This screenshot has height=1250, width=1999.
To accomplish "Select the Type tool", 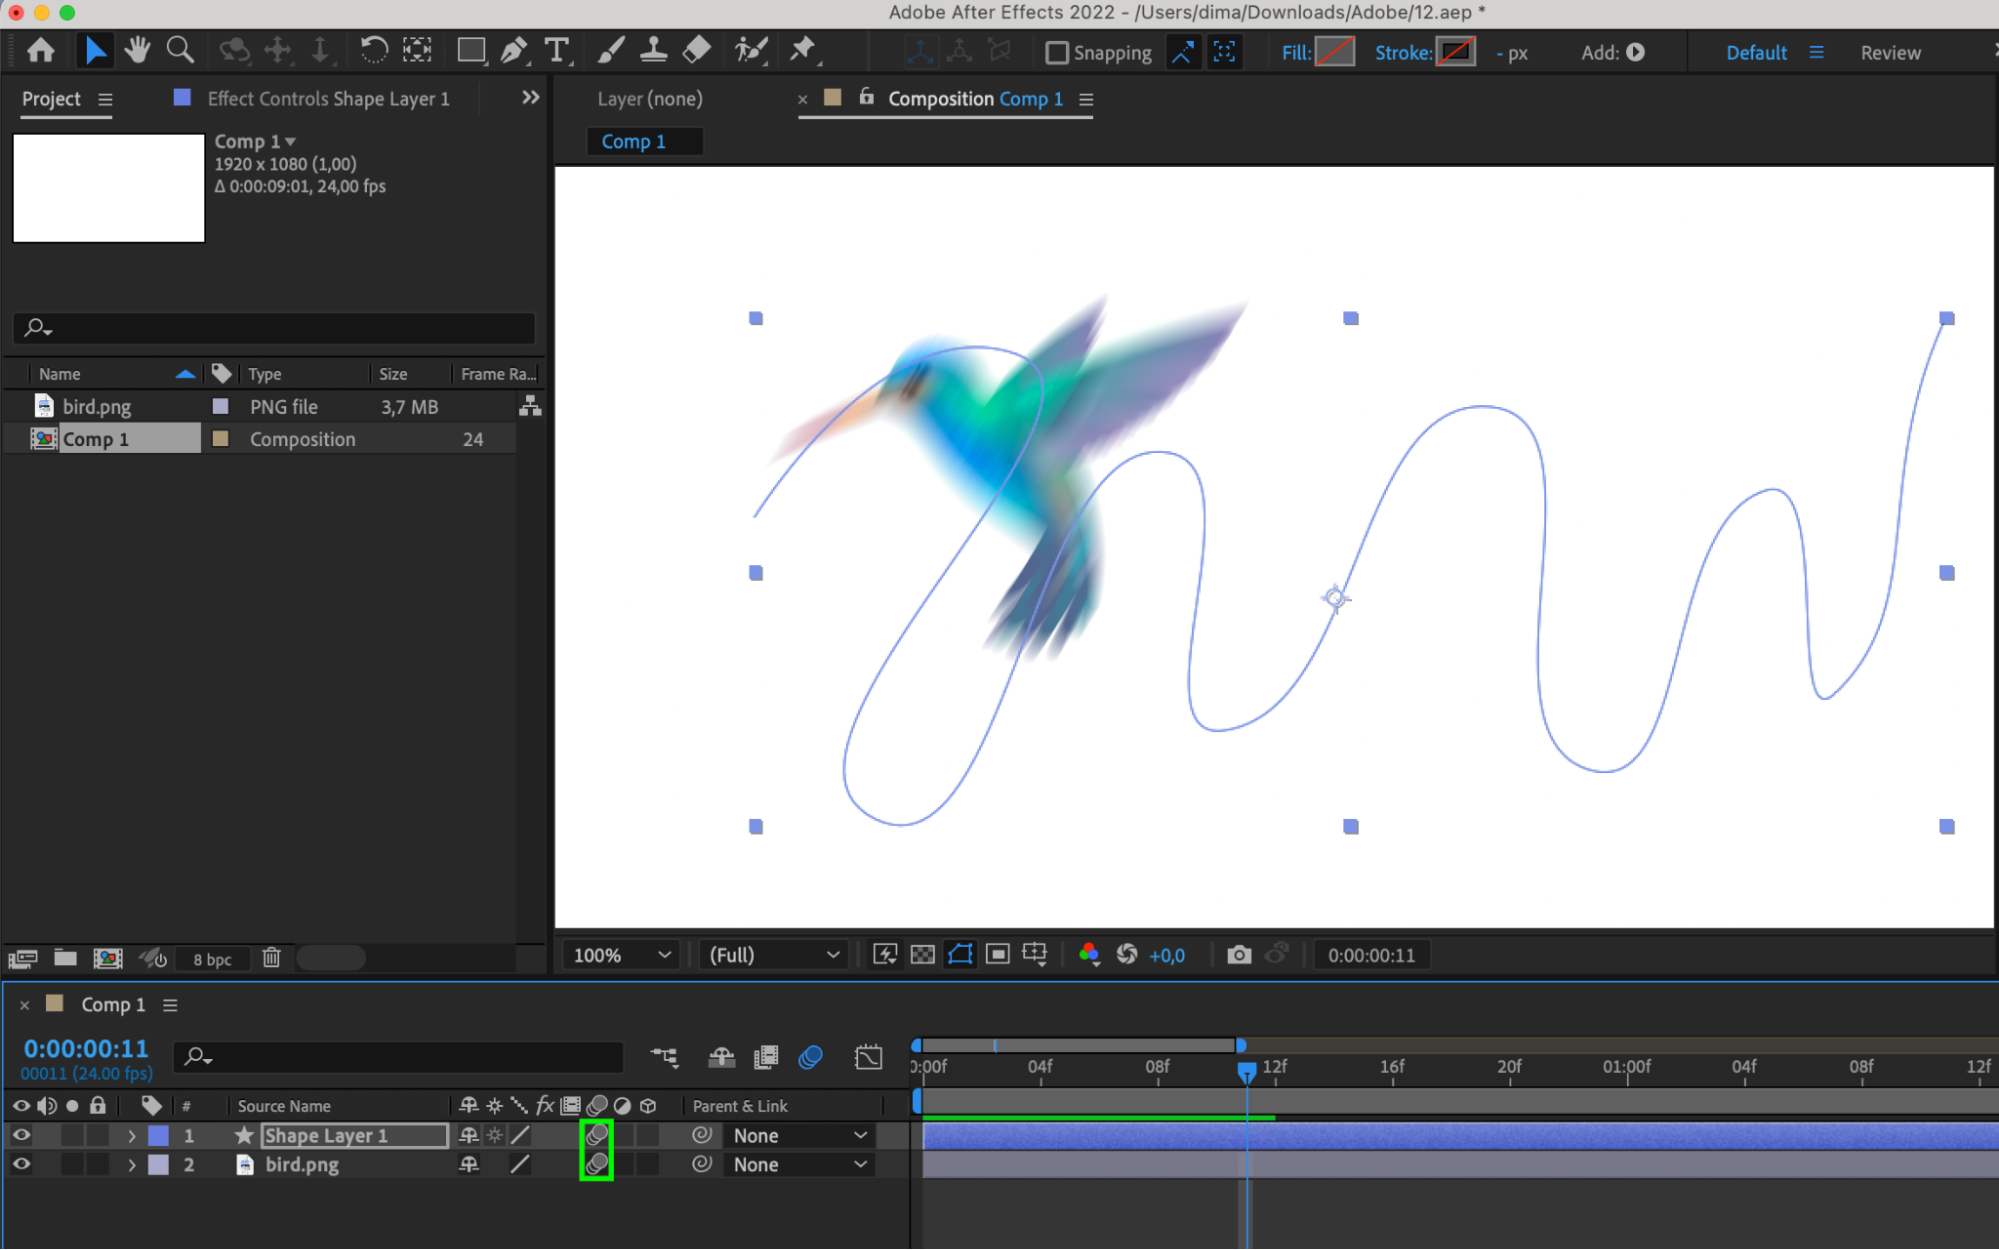I will point(556,51).
